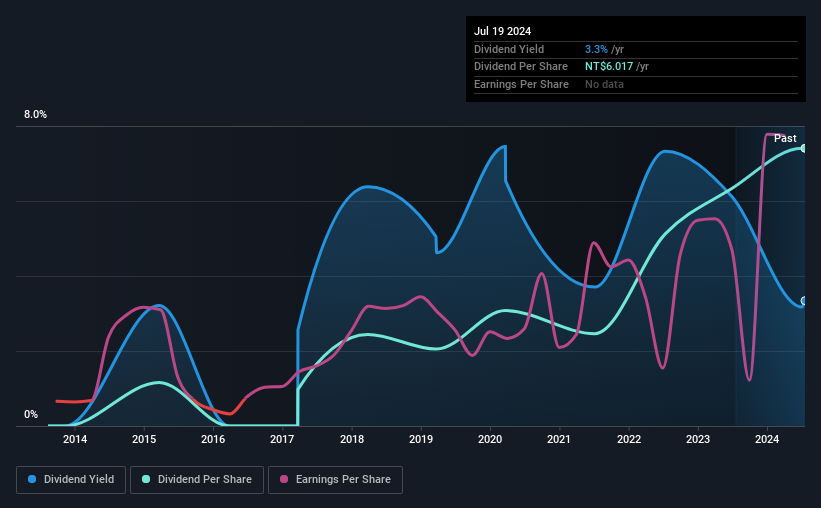Click the teal Dividend Per Share legend dot
The height and width of the screenshot is (508, 821).
coord(146,479)
